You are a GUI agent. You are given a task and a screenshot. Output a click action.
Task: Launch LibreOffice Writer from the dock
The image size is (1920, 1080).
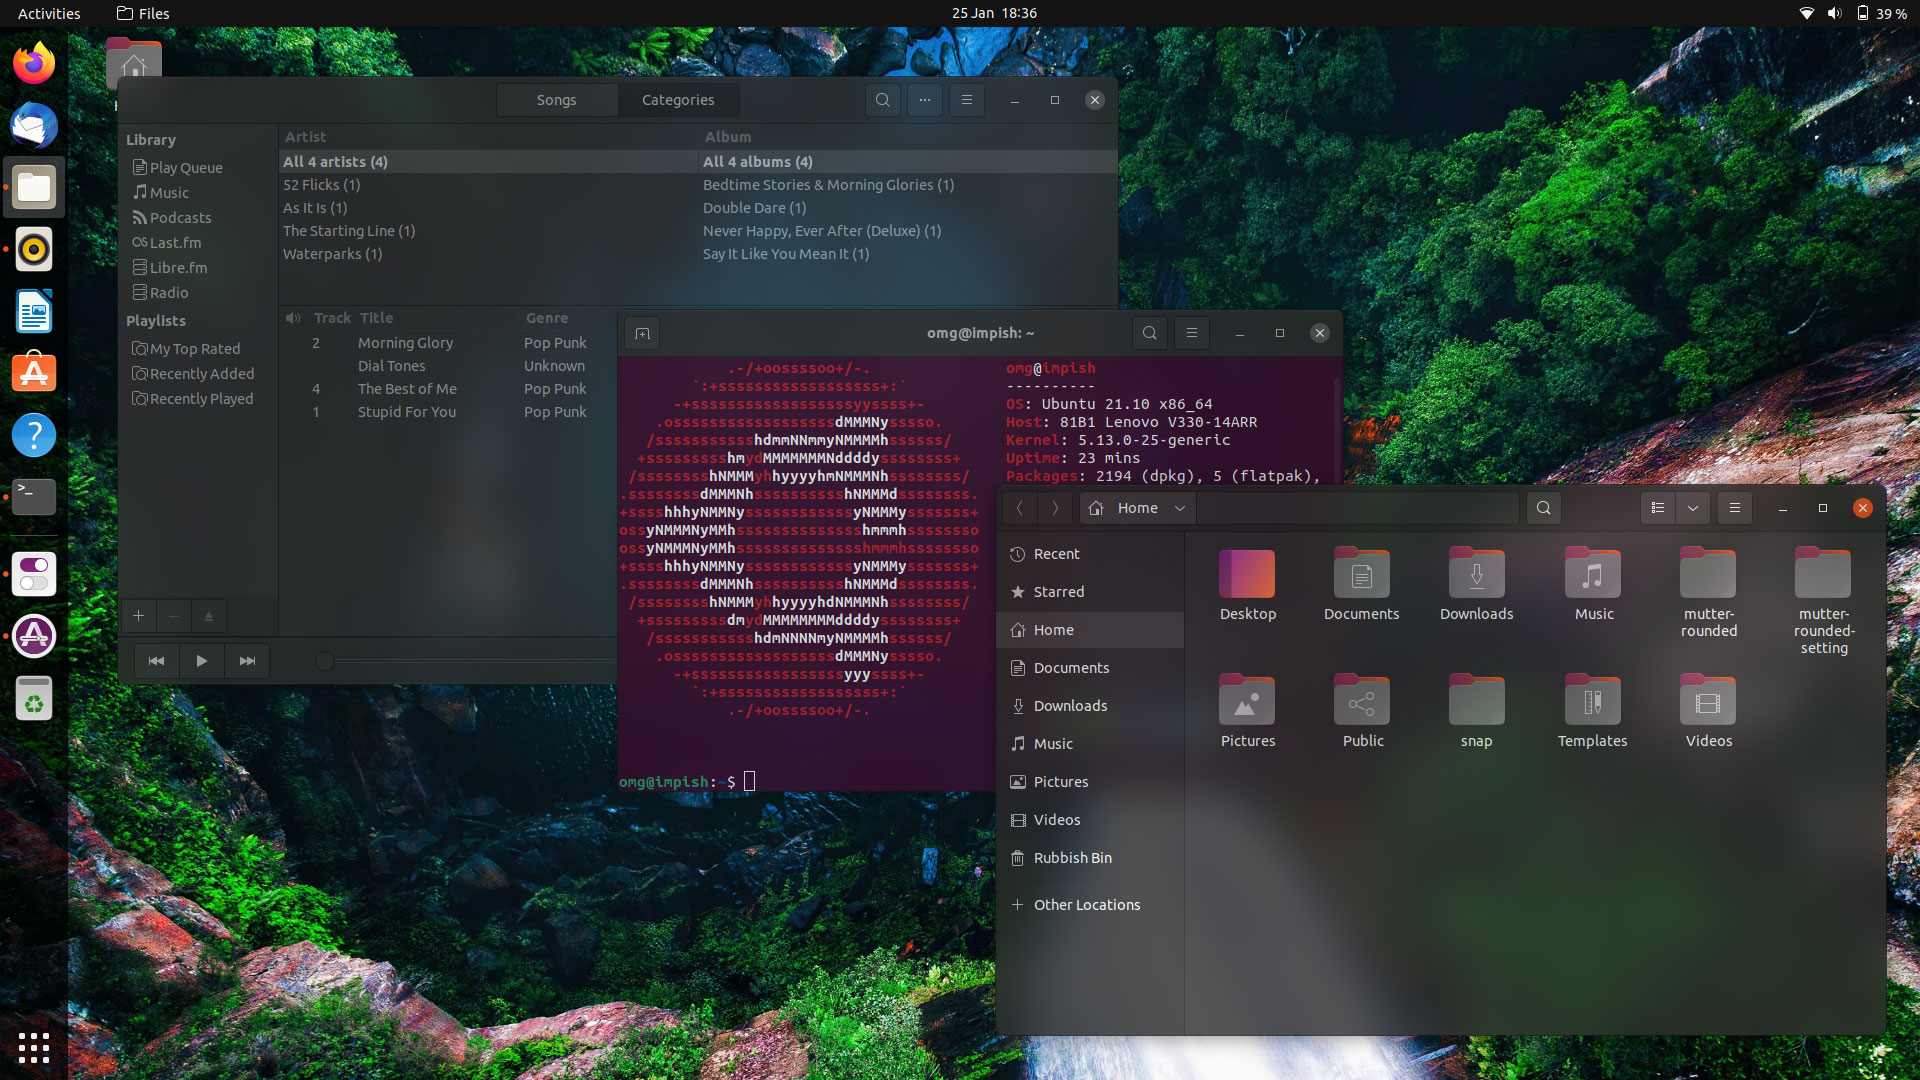coord(34,311)
